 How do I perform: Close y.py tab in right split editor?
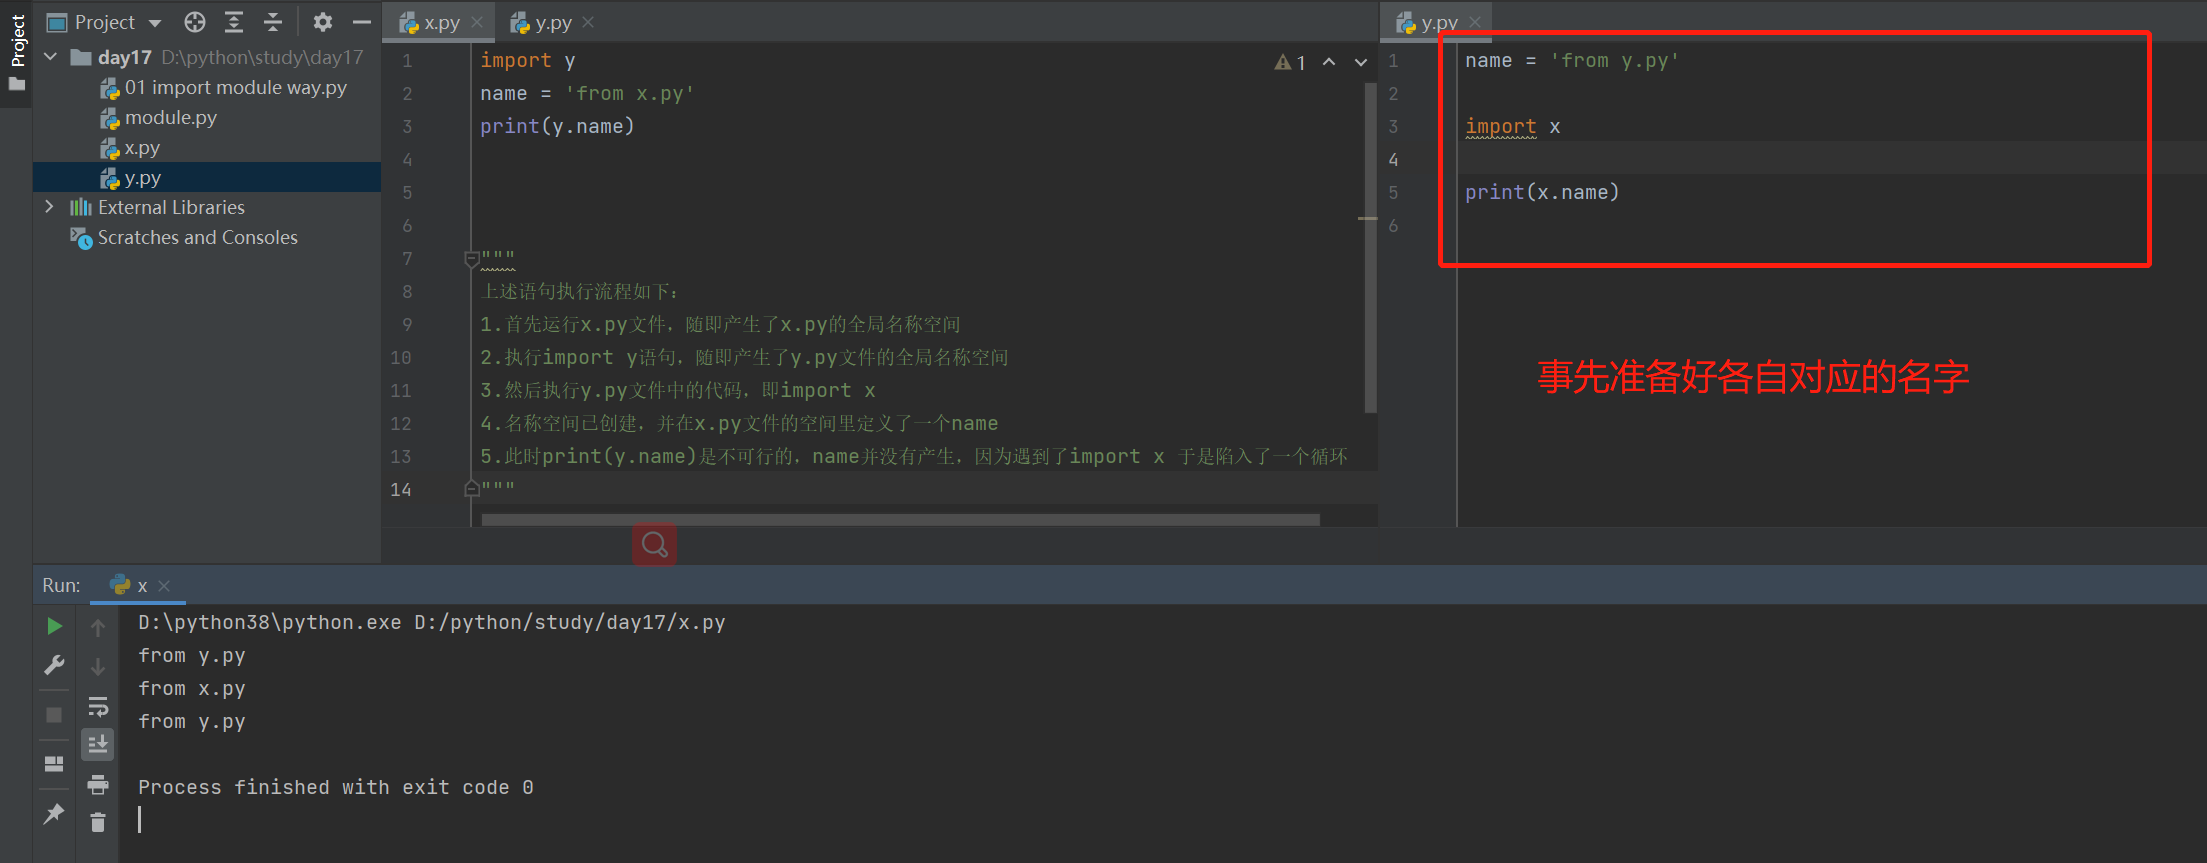coord(1475,22)
